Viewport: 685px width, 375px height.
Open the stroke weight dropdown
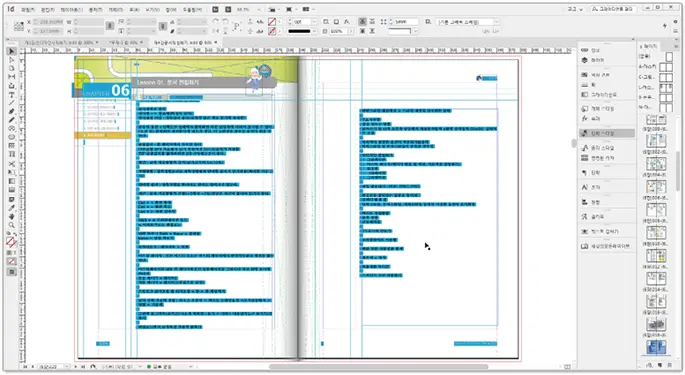314,21
